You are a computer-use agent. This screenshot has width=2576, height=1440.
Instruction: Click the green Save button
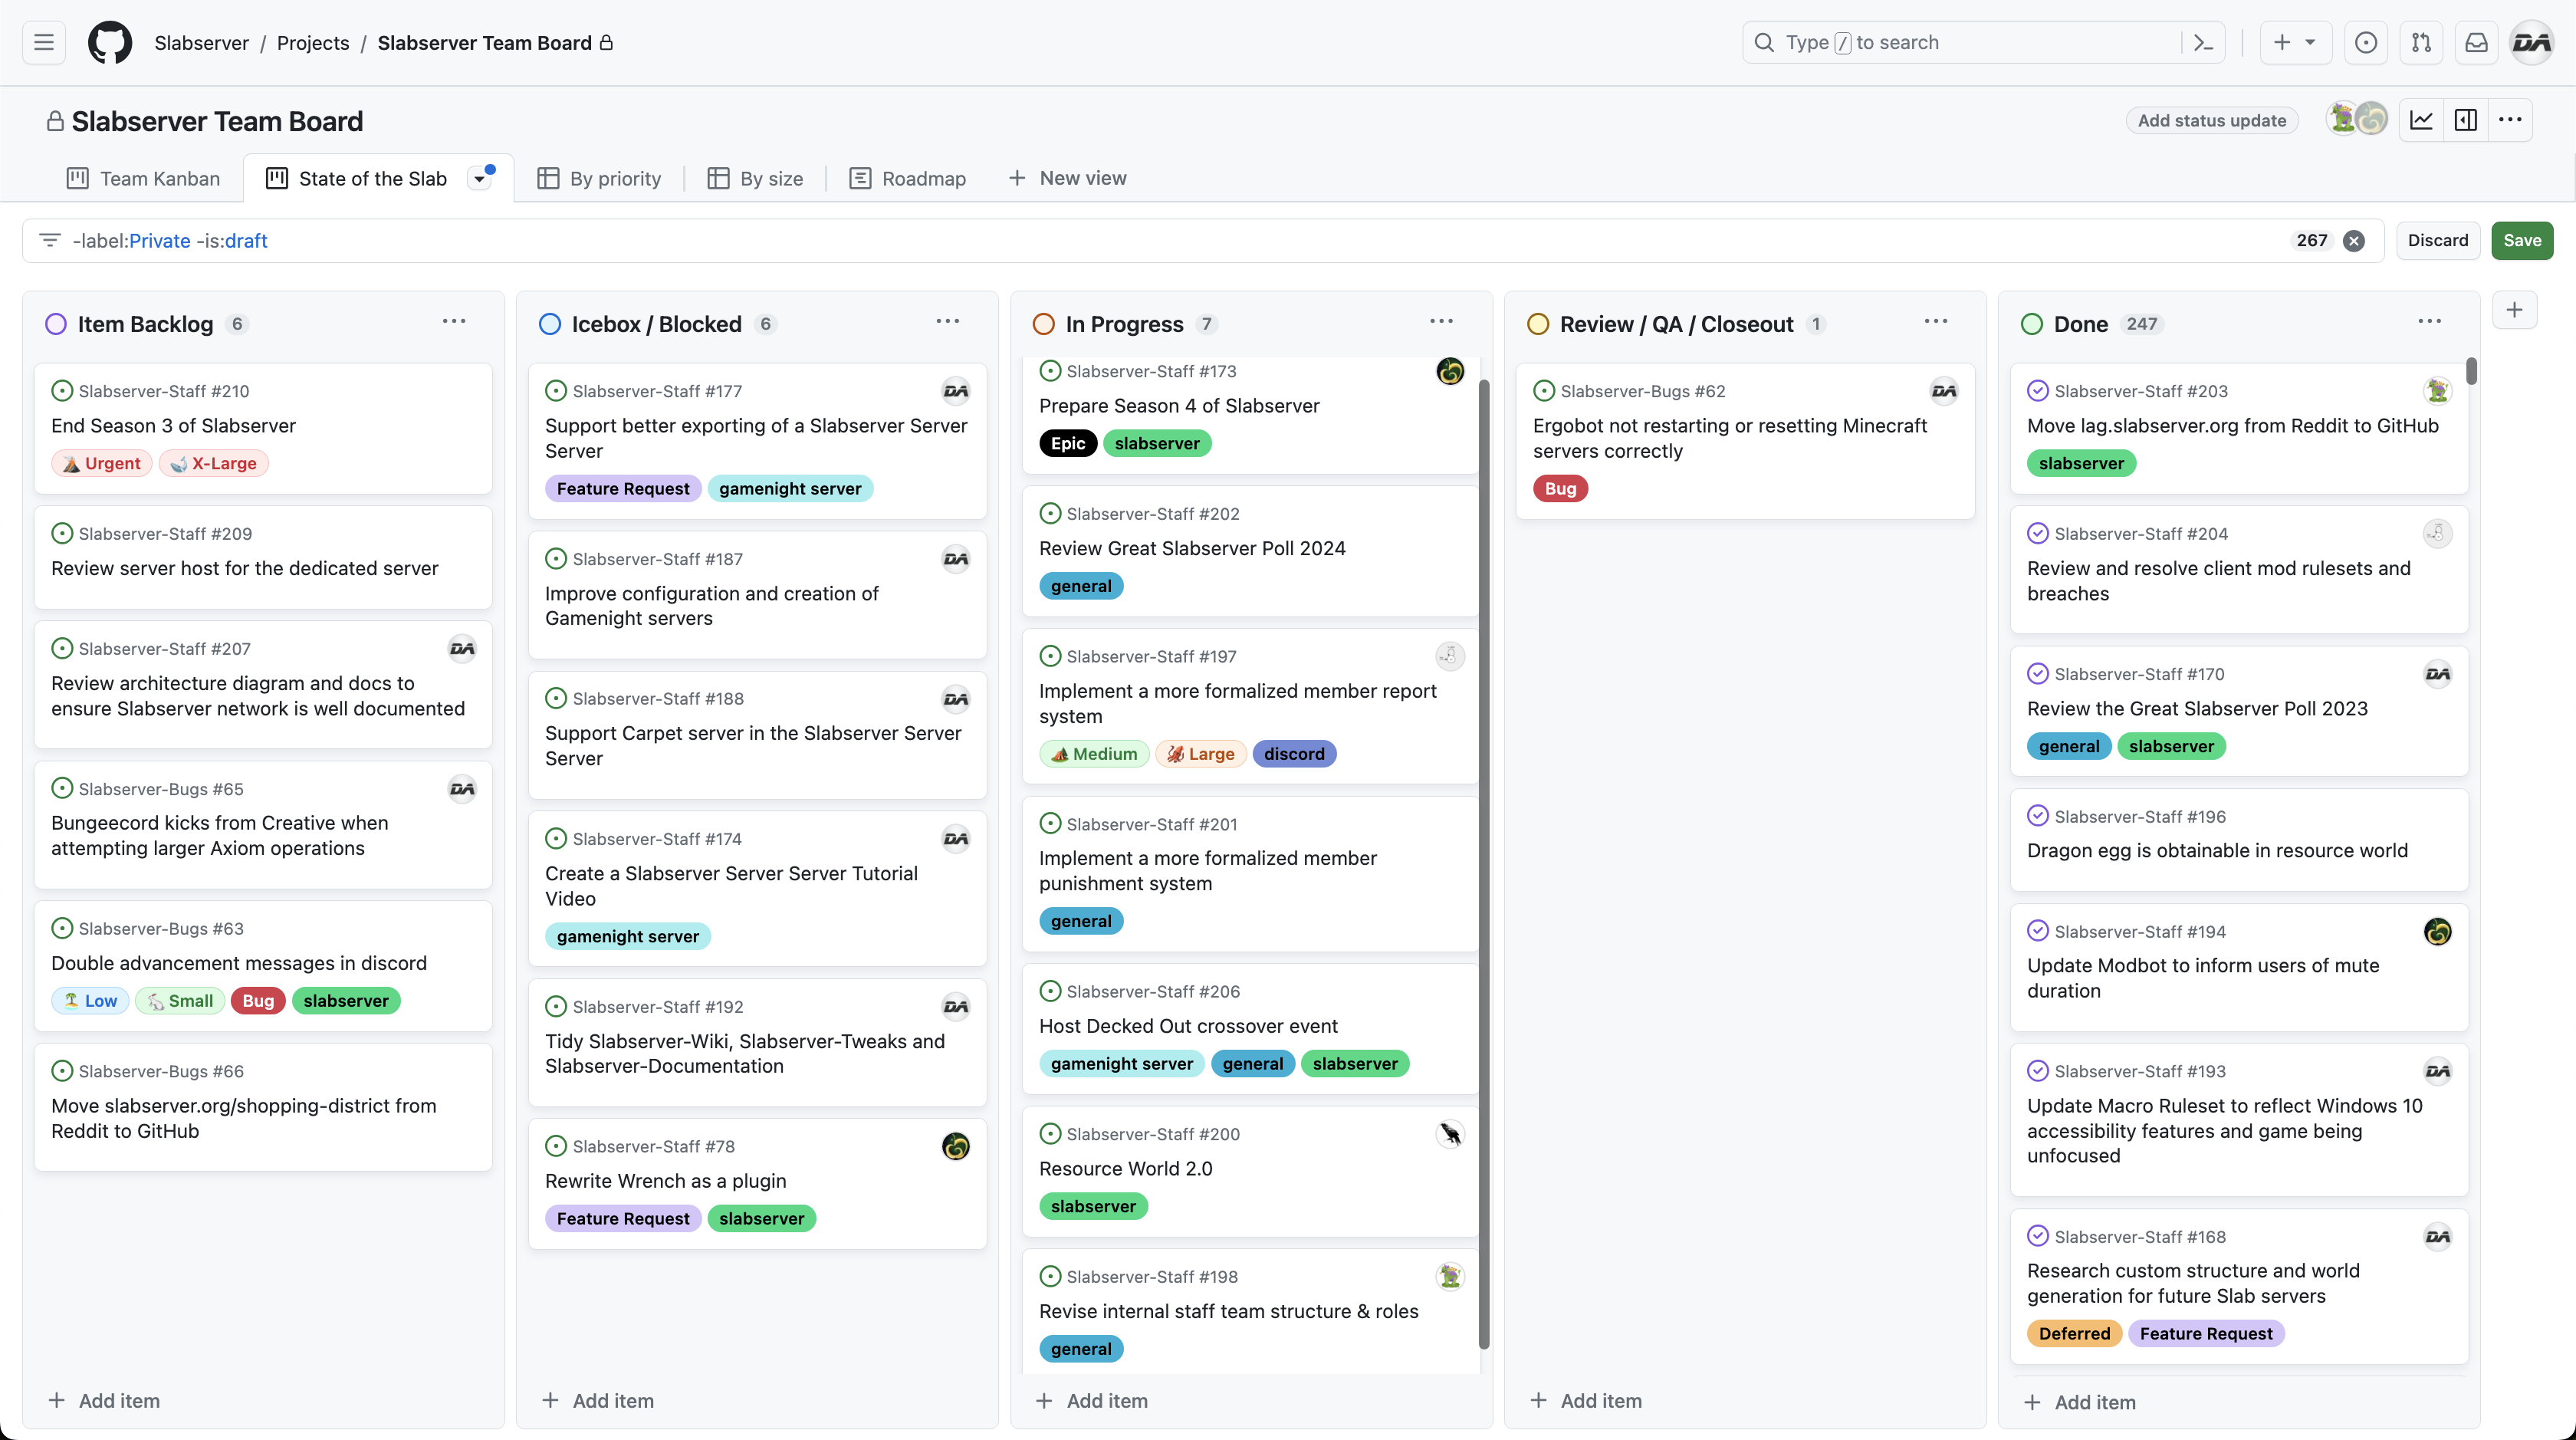(x=2521, y=241)
